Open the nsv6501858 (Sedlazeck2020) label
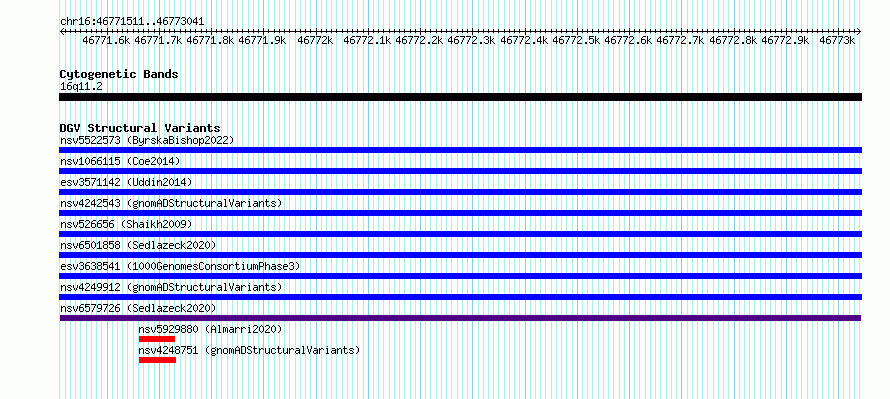 point(138,245)
